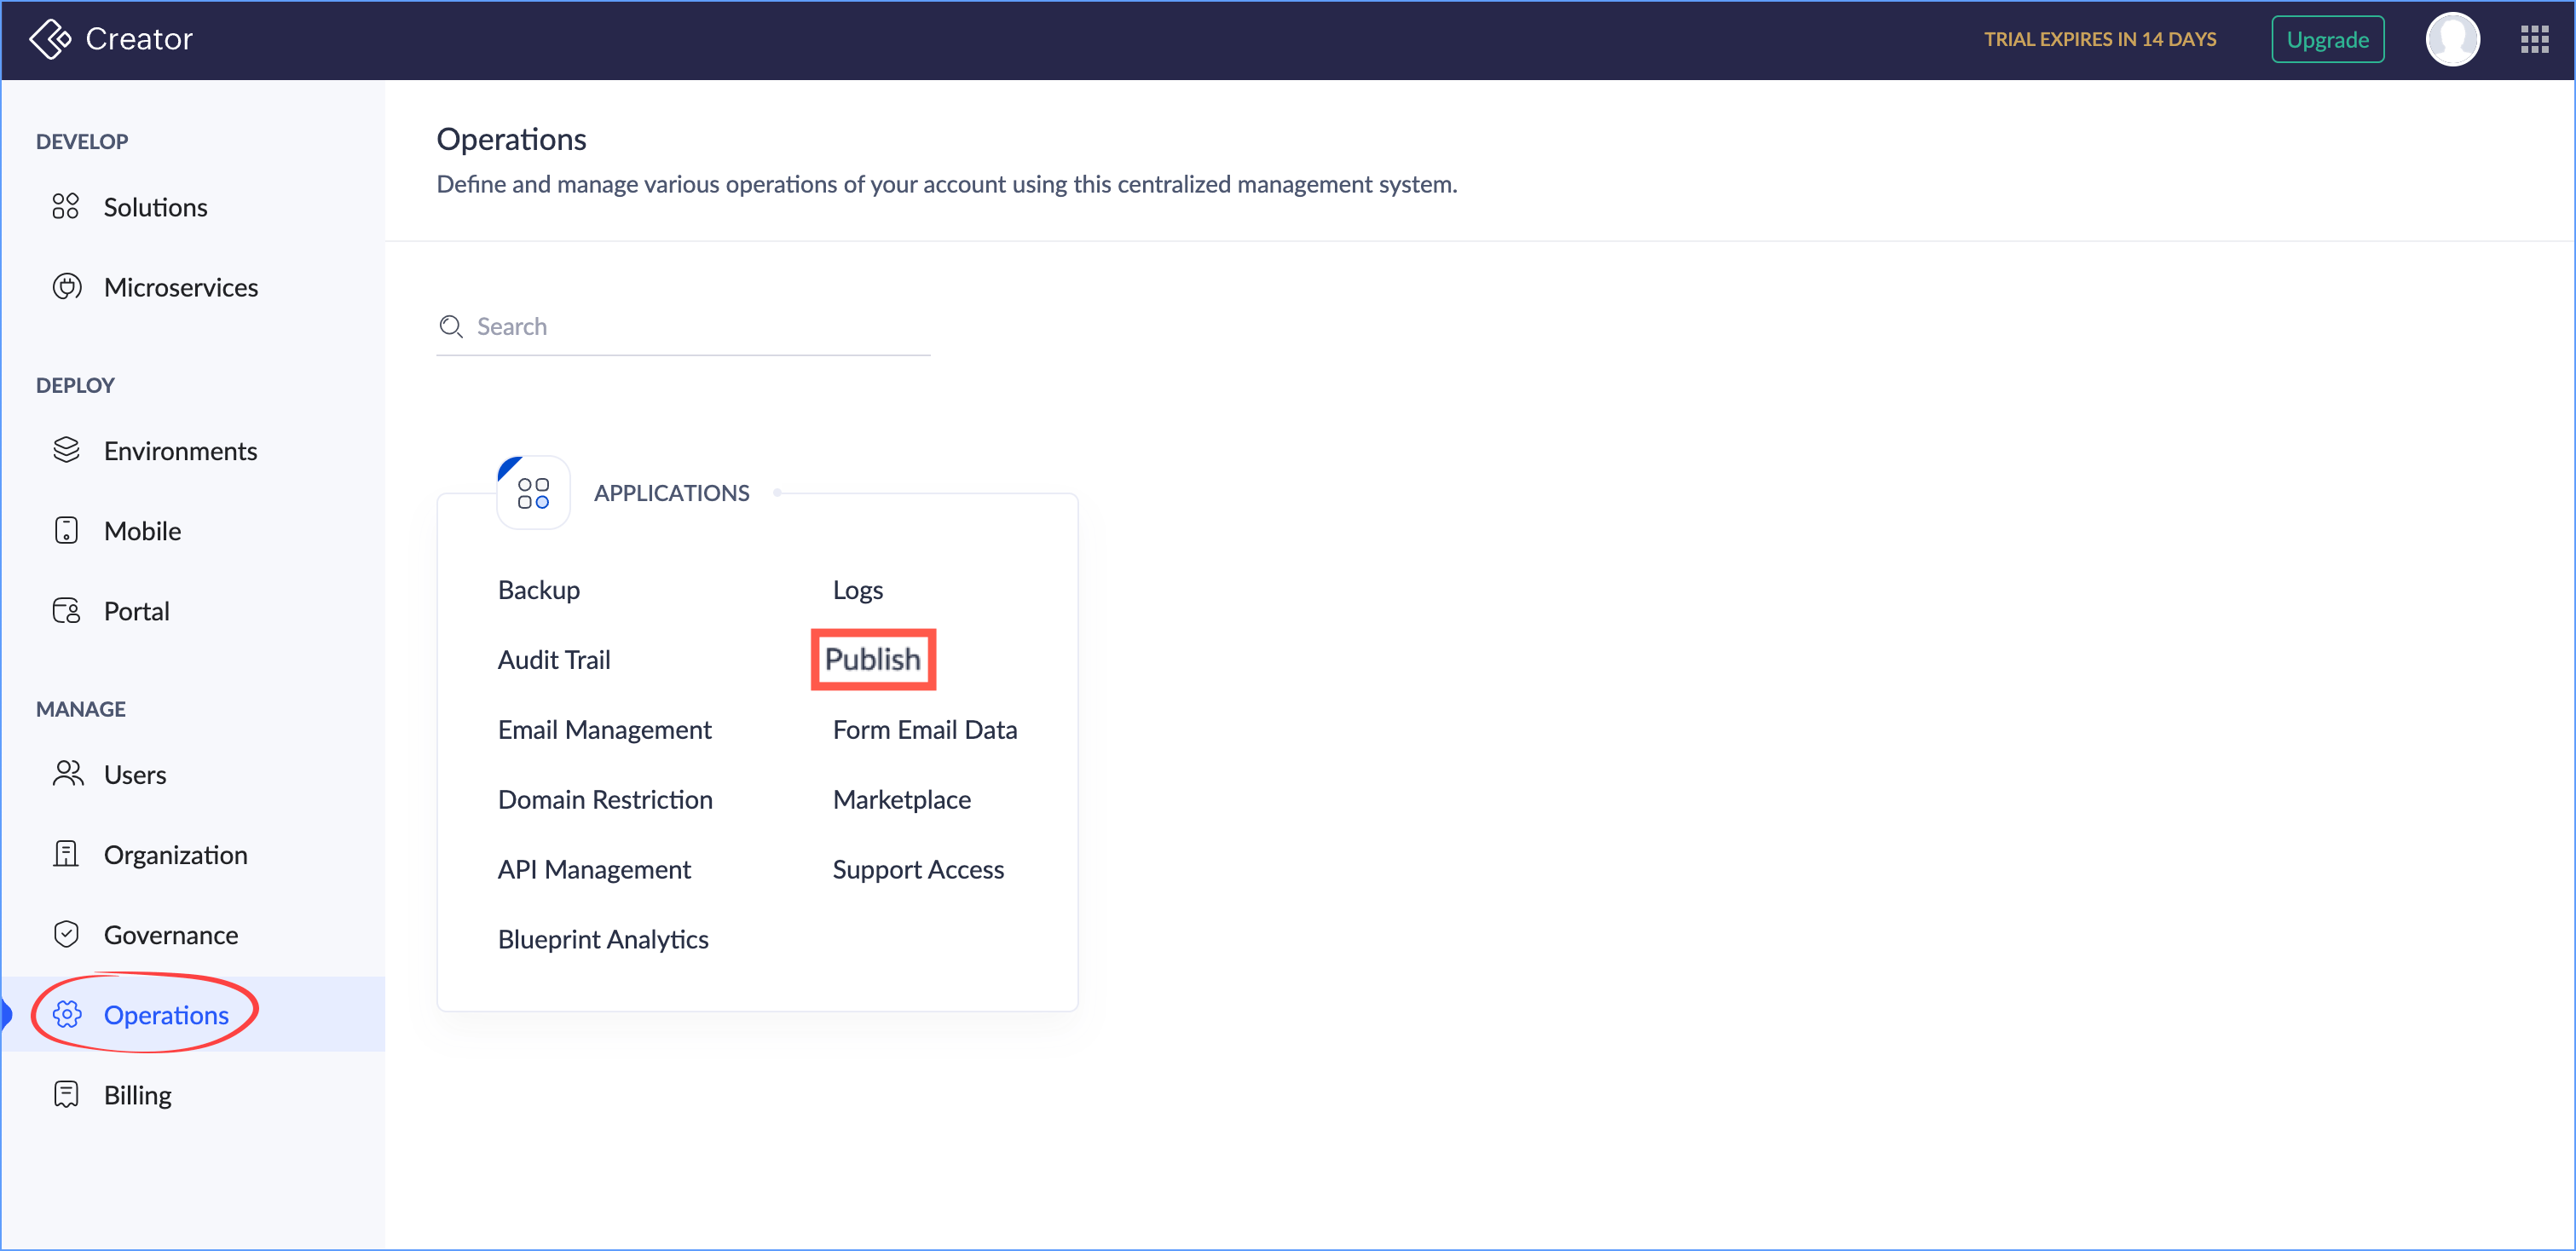
Task: Click the search magnifier icon
Action: pyautogui.click(x=450, y=327)
